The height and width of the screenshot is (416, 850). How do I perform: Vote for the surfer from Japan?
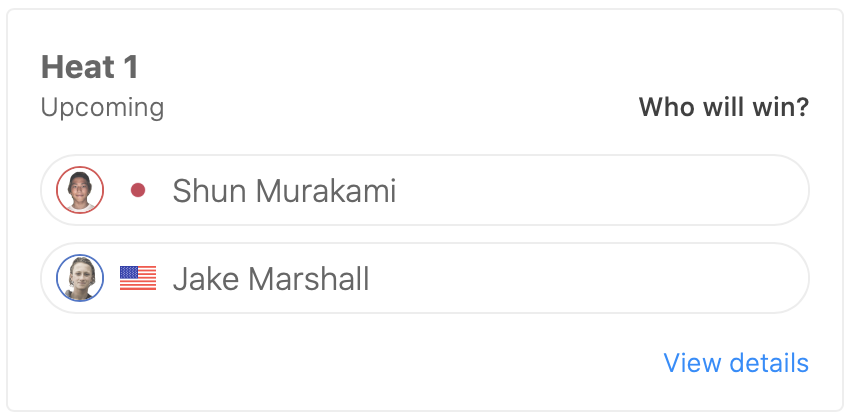pyautogui.click(x=424, y=190)
